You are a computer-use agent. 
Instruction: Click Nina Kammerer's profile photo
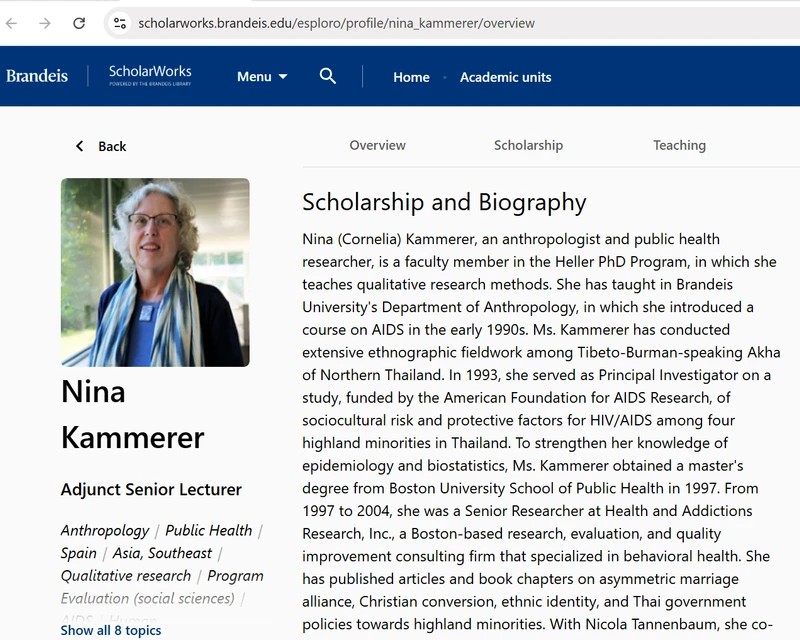pos(155,272)
